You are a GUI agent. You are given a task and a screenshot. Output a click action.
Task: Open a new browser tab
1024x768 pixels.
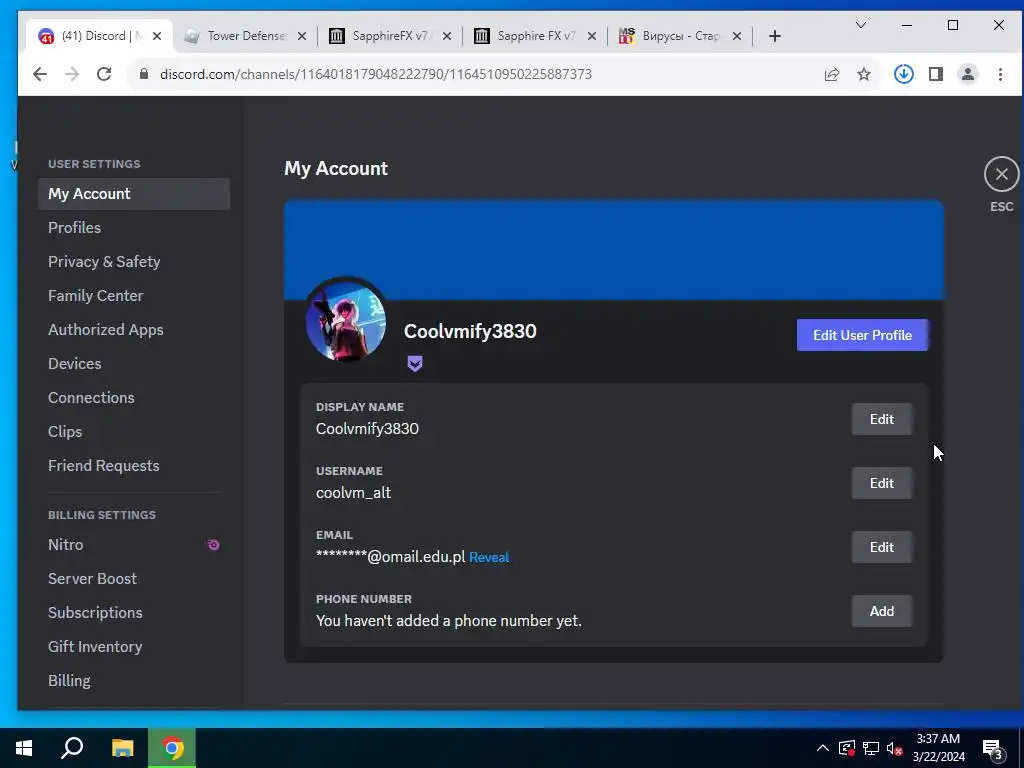point(775,36)
